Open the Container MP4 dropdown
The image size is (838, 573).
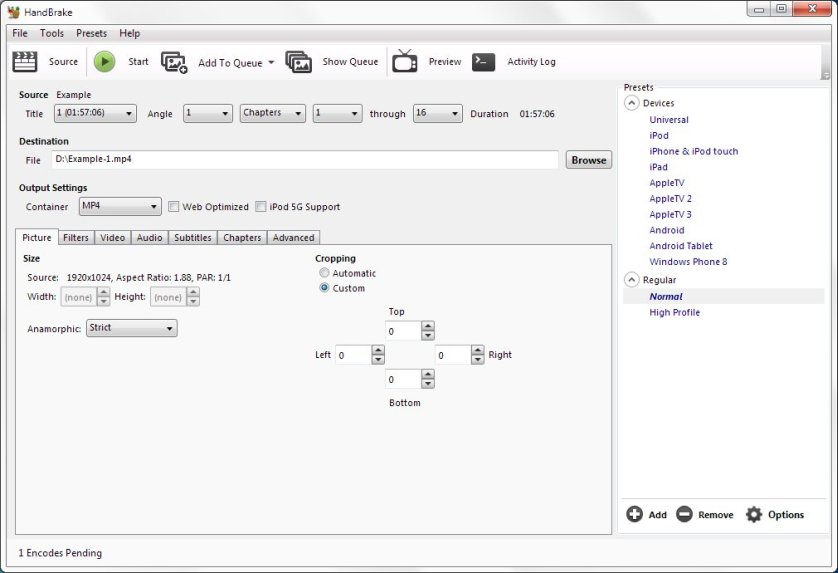click(x=120, y=206)
